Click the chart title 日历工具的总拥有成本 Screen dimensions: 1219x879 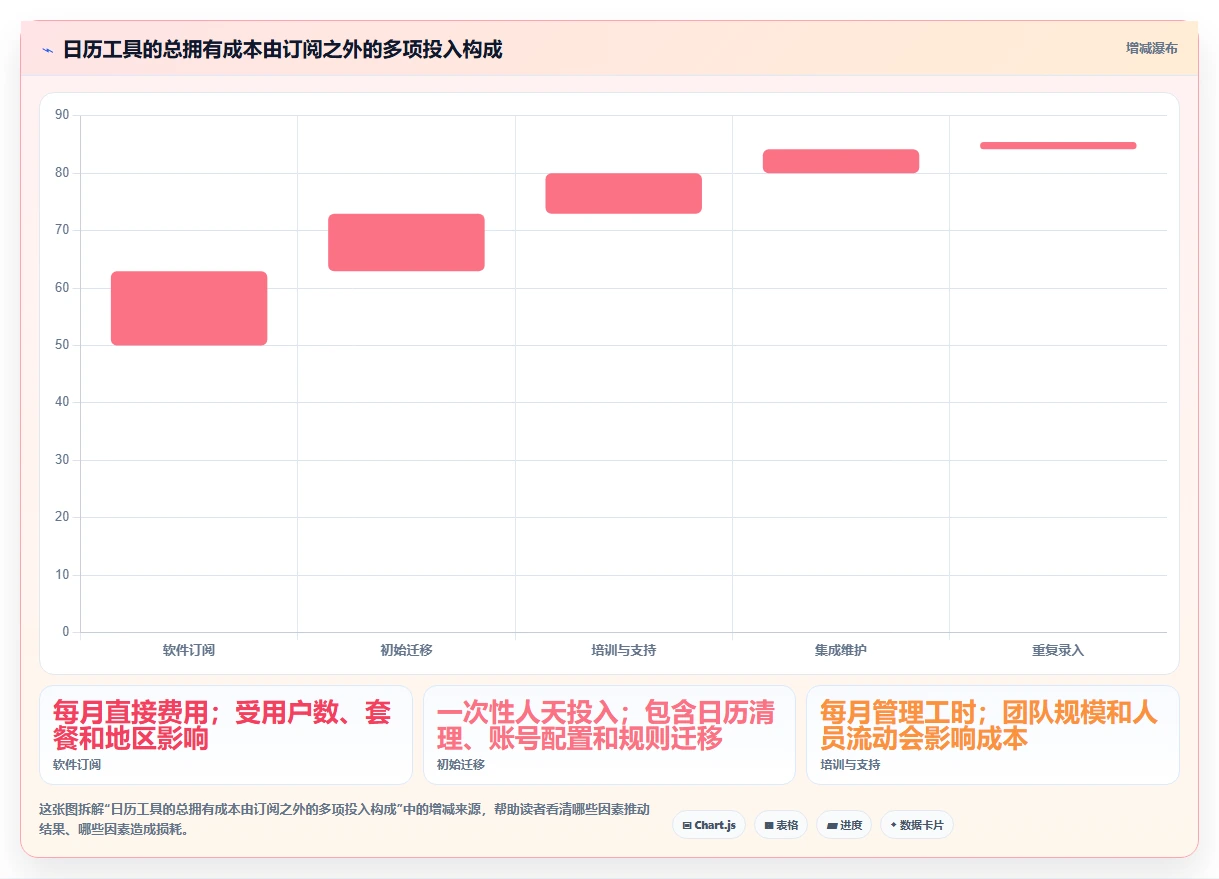coord(283,49)
